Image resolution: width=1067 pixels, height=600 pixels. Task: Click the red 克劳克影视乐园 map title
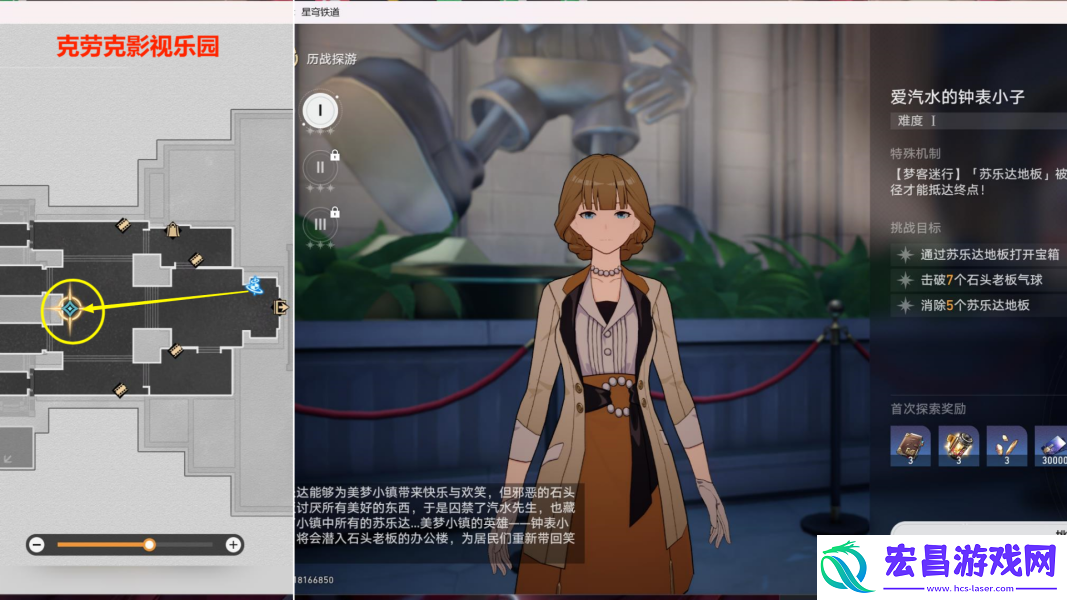137,46
